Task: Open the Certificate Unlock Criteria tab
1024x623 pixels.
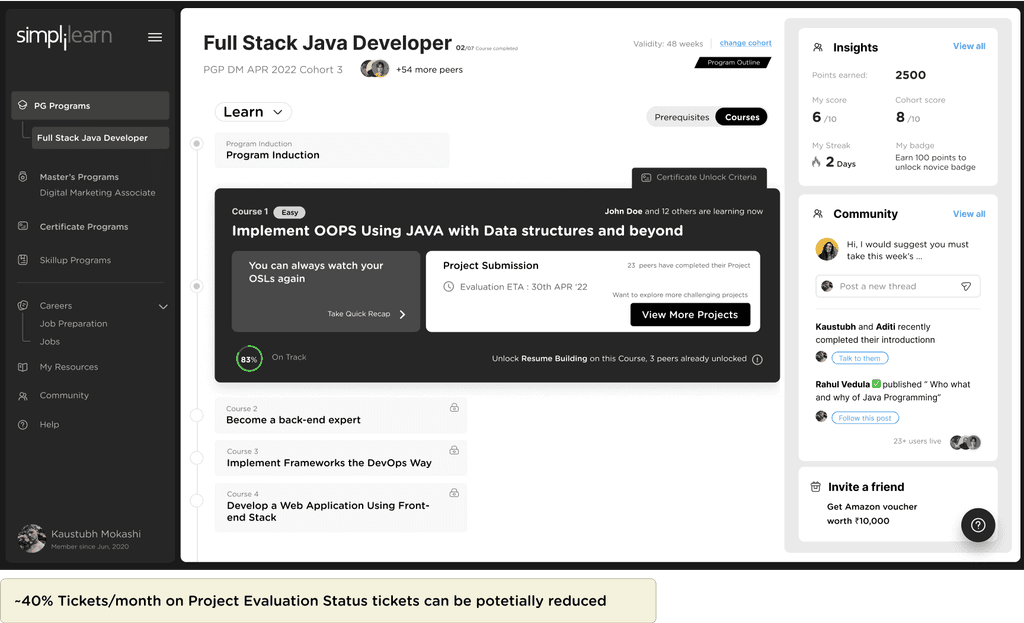Action: coord(699,178)
